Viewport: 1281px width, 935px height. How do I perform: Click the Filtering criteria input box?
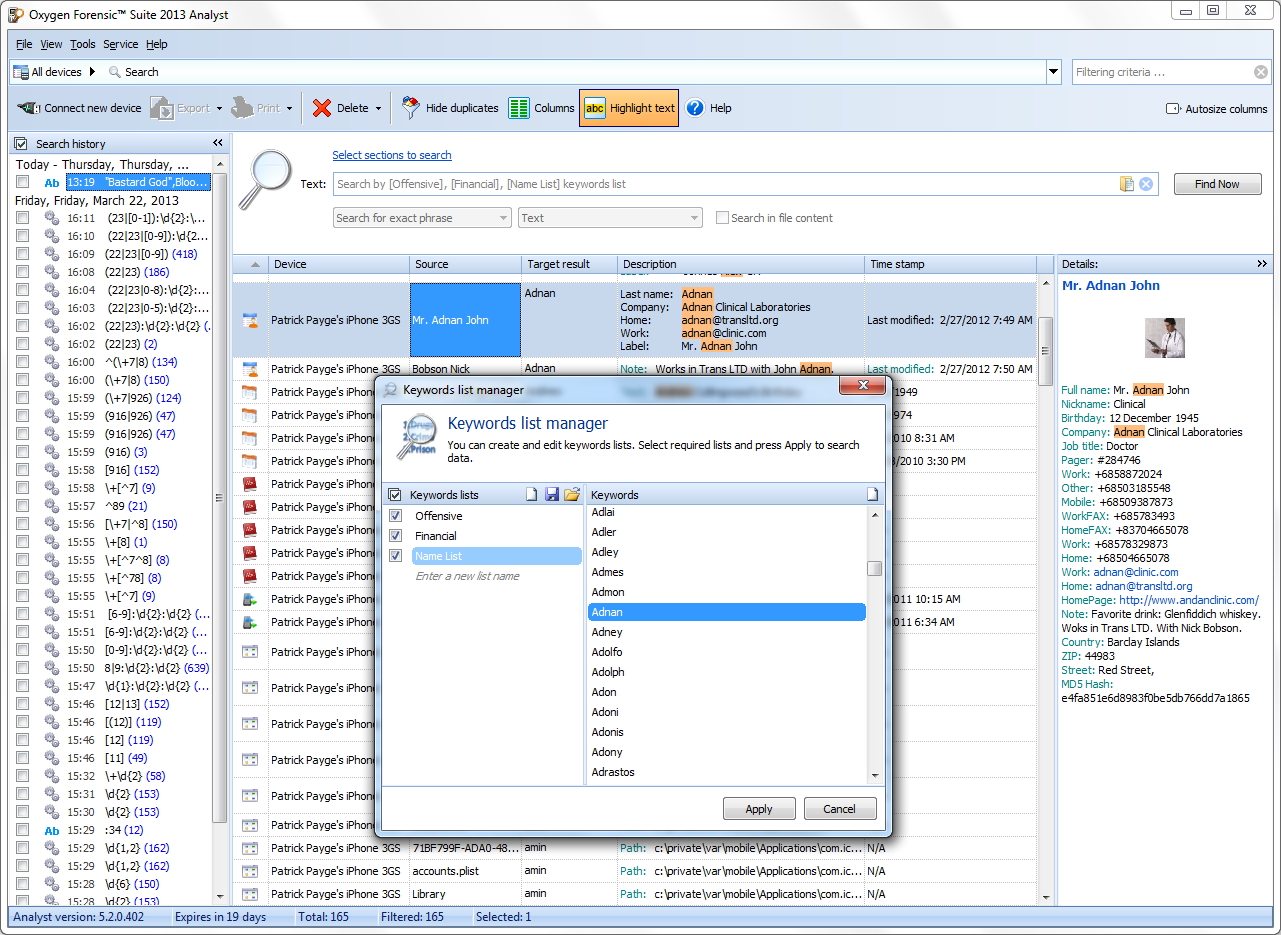tap(1163, 72)
